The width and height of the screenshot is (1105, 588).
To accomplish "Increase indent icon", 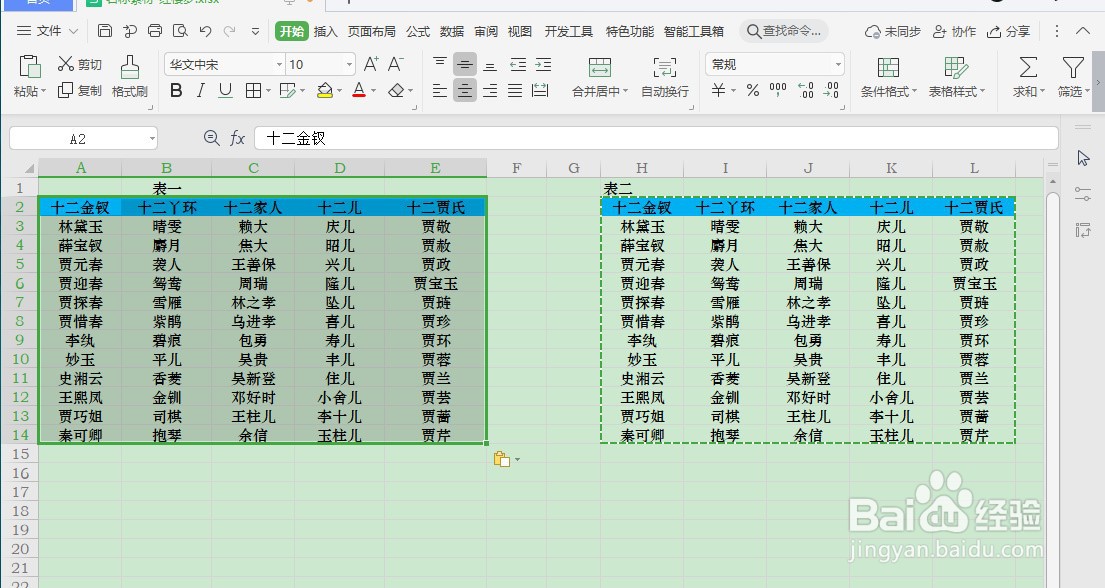I will tap(543, 65).
